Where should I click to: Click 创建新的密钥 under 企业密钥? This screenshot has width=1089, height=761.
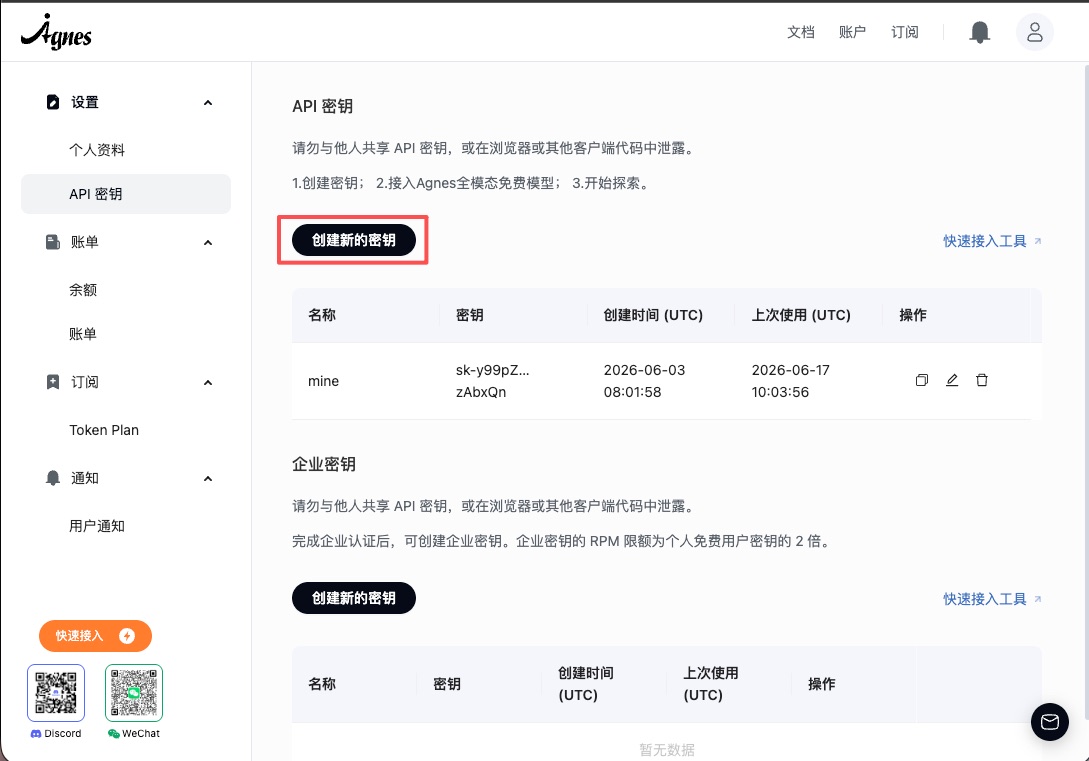(x=354, y=598)
